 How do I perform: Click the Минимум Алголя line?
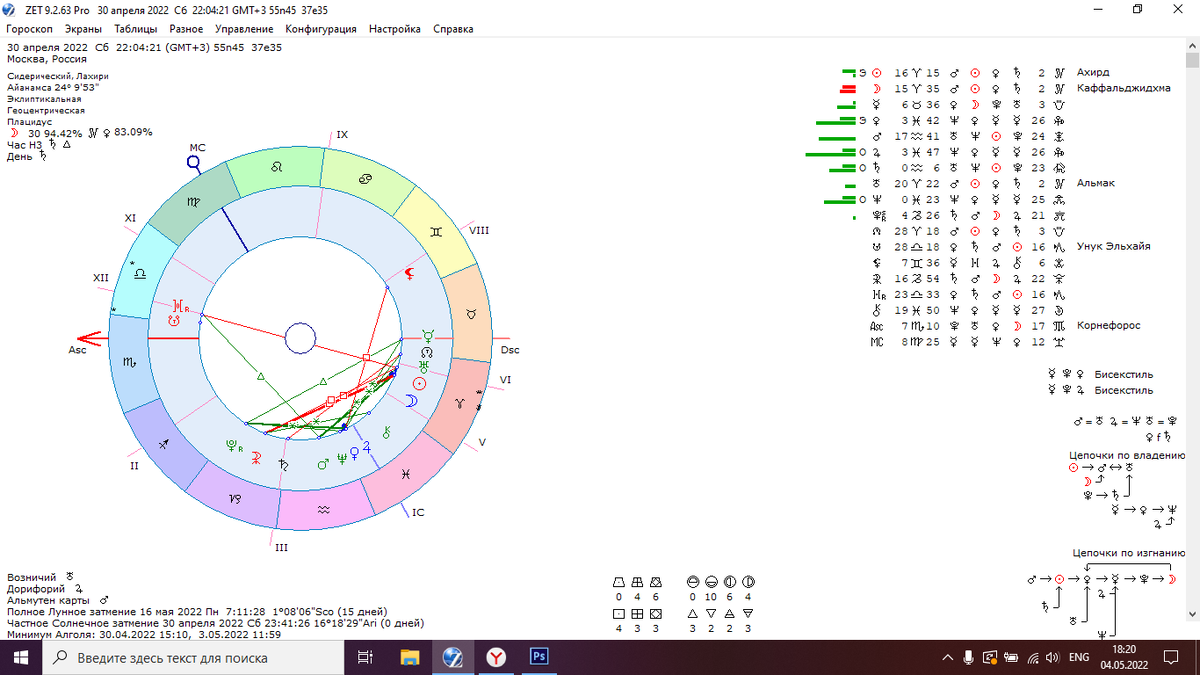click(x=143, y=634)
